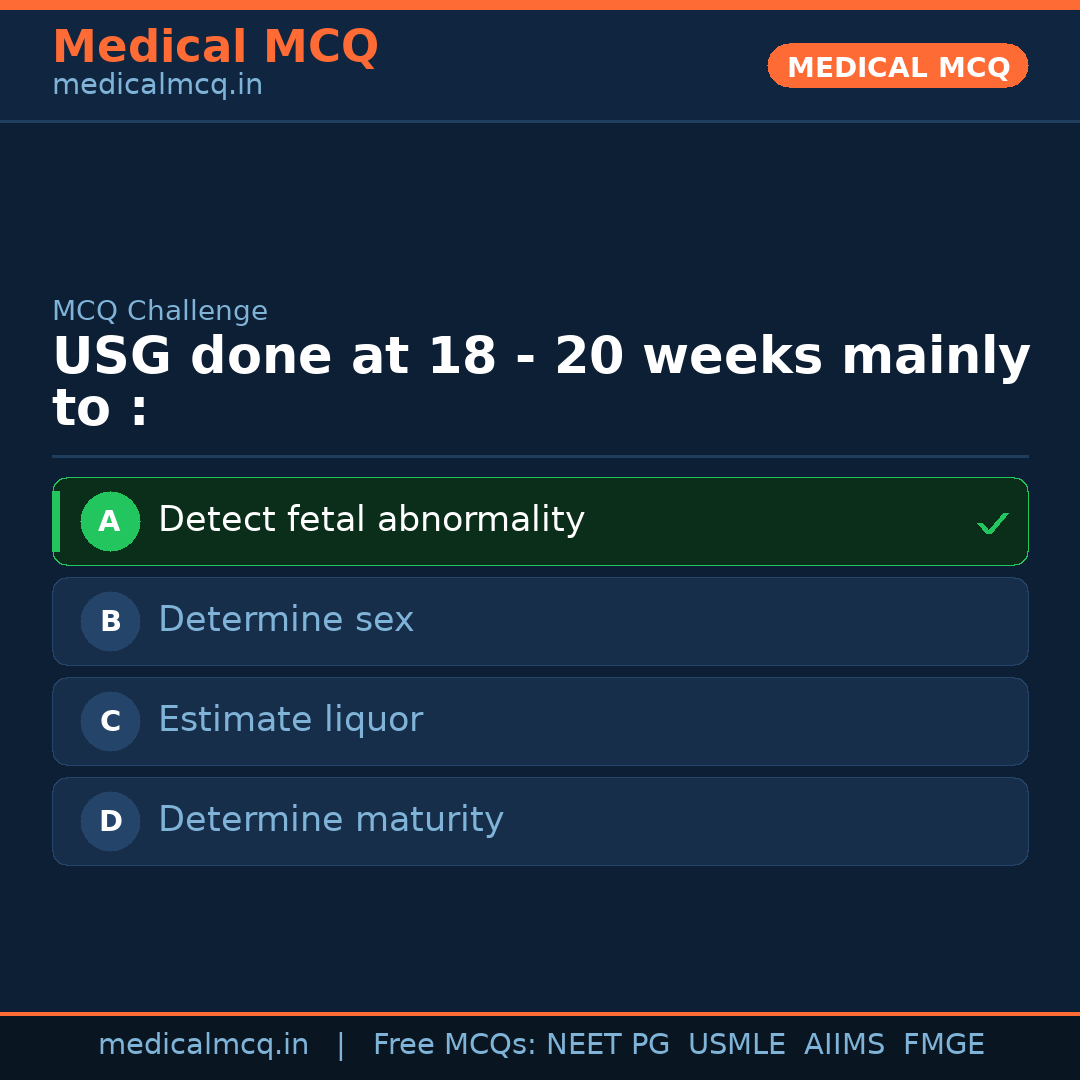
Task: Click the question text about USG weeks
Action: tap(540, 380)
